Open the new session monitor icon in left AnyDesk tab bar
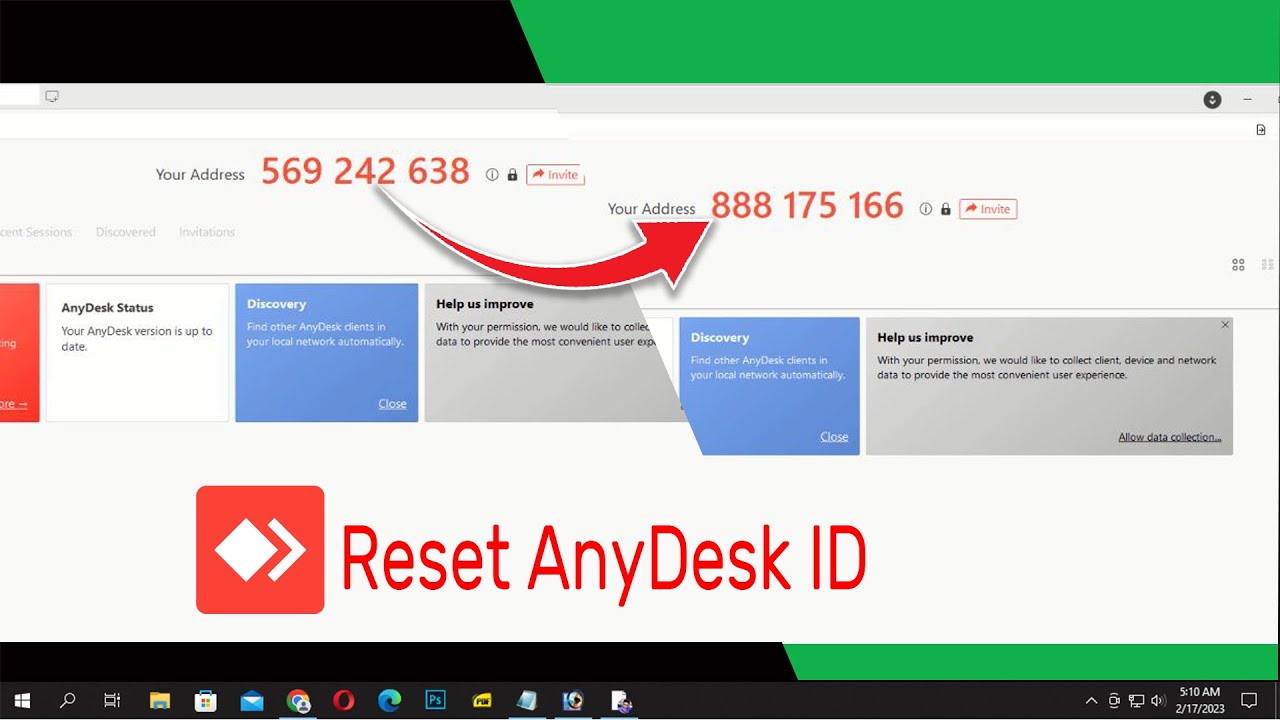The width and height of the screenshot is (1280, 720). click(x=52, y=96)
